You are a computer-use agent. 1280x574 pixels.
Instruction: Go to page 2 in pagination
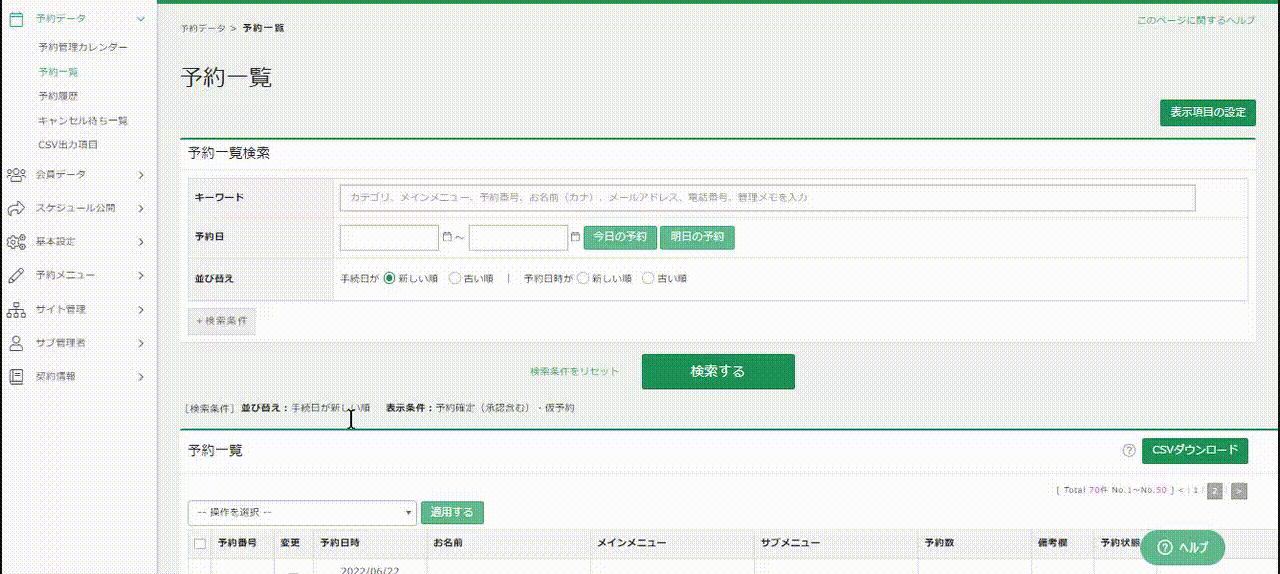click(1214, 491)
